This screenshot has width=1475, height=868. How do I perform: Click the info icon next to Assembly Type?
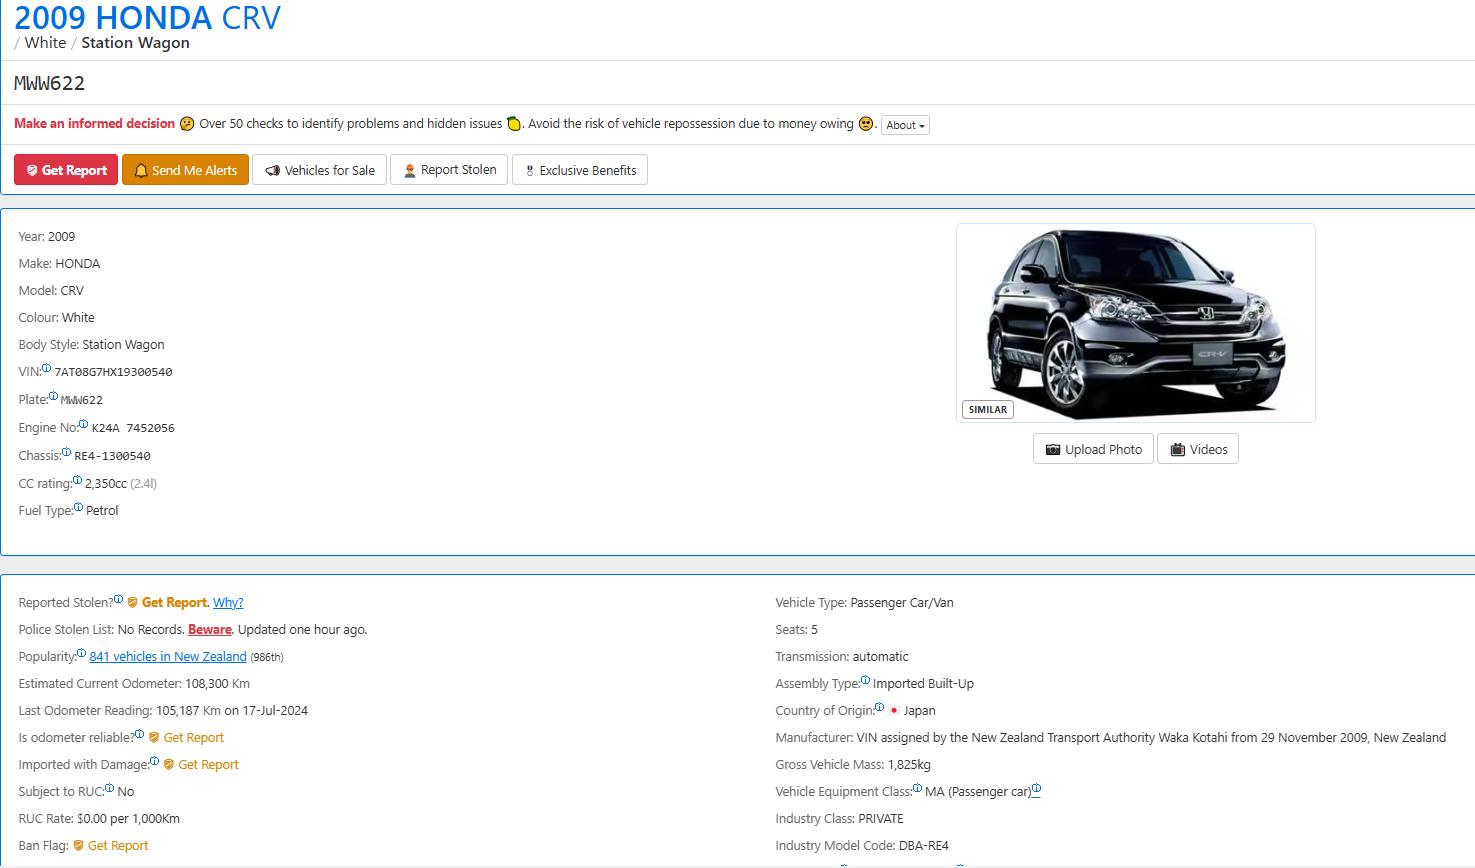point(865,681)
